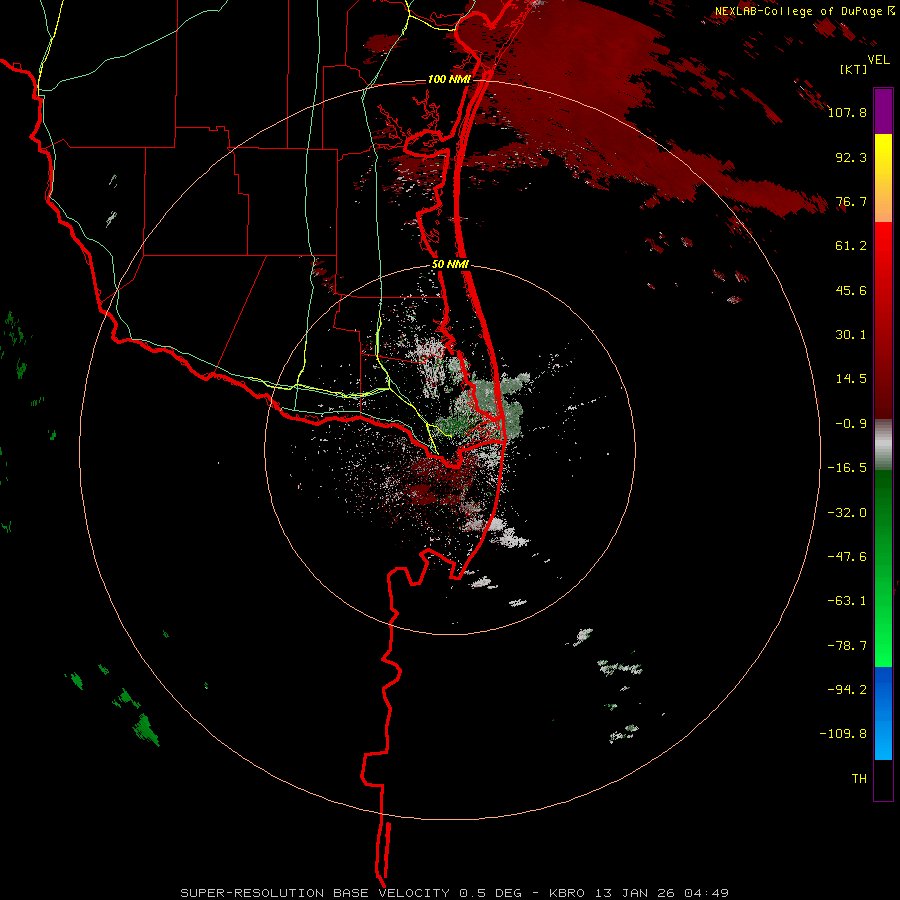Click the TH threshold label
This screenshot has width=900, height=900.
point(859,779)
